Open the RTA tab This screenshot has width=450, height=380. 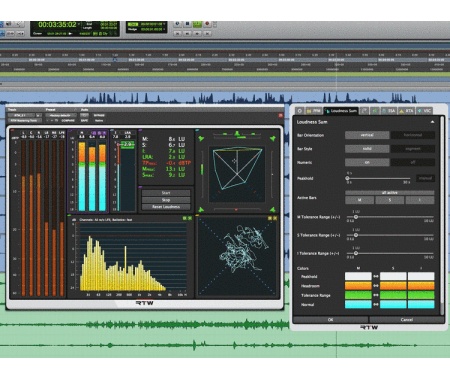click(x=407, y=111)
